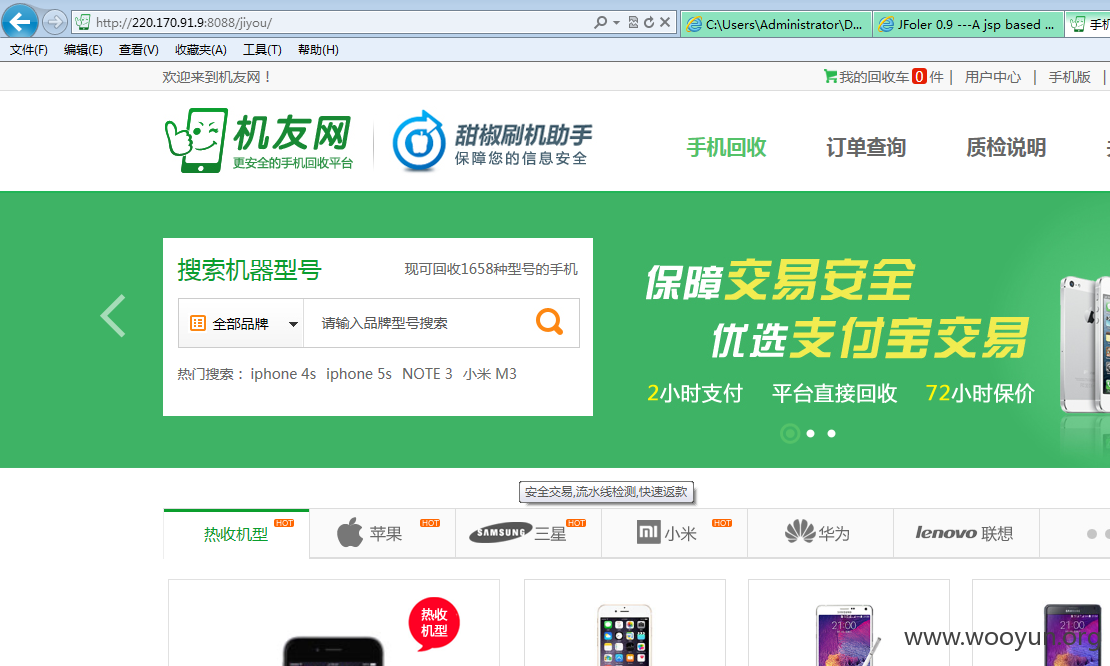
Task: Select the third banner carousel dot
Action: tap(832, 433)
